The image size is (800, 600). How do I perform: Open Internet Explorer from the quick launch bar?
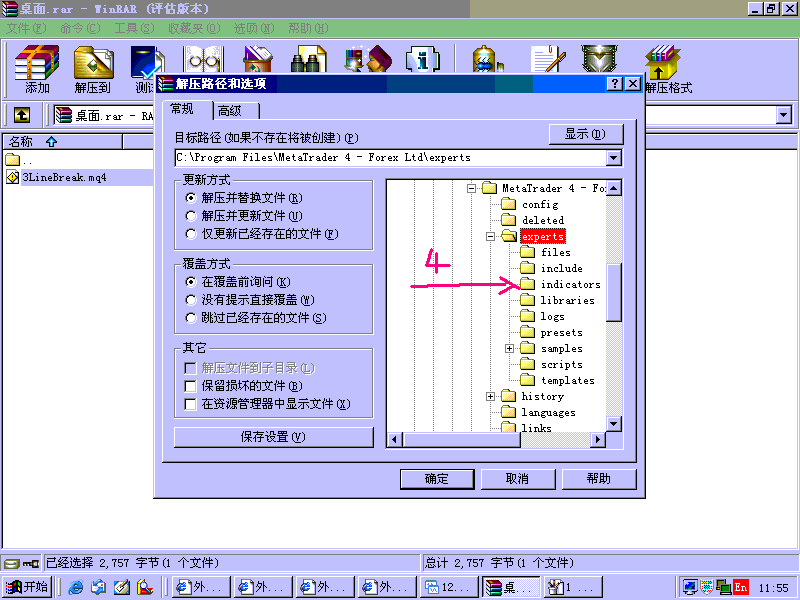(77, 587)
